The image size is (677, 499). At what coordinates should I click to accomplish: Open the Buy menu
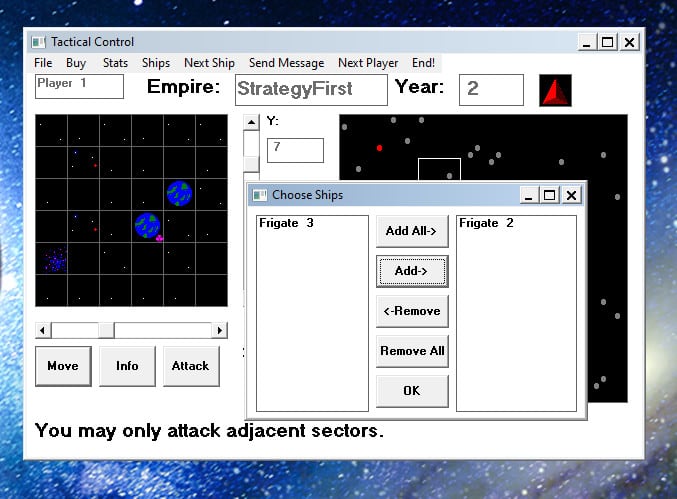76,63
